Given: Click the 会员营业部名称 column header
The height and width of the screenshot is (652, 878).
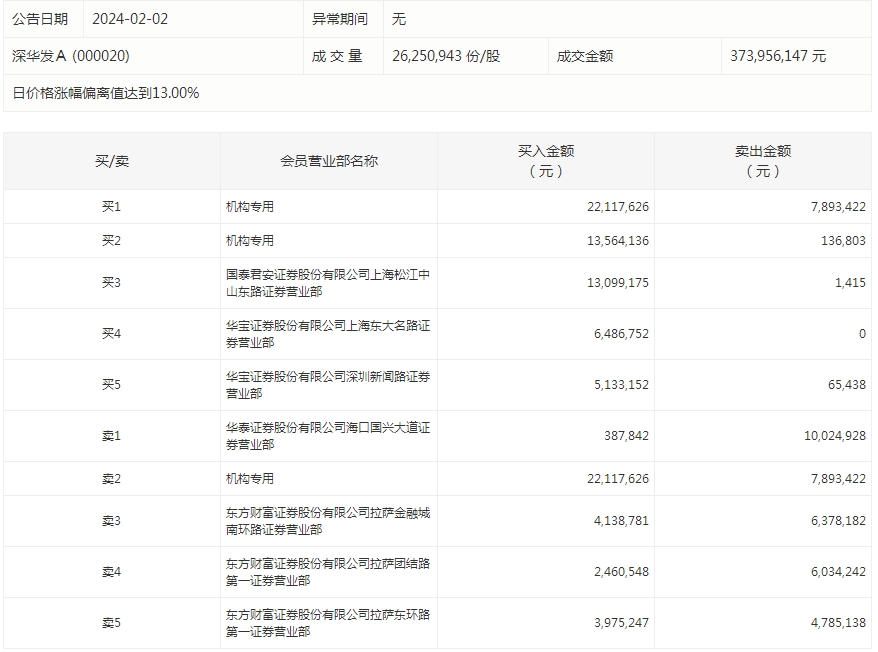Looking at the screenshot, I should coord(328,161).
